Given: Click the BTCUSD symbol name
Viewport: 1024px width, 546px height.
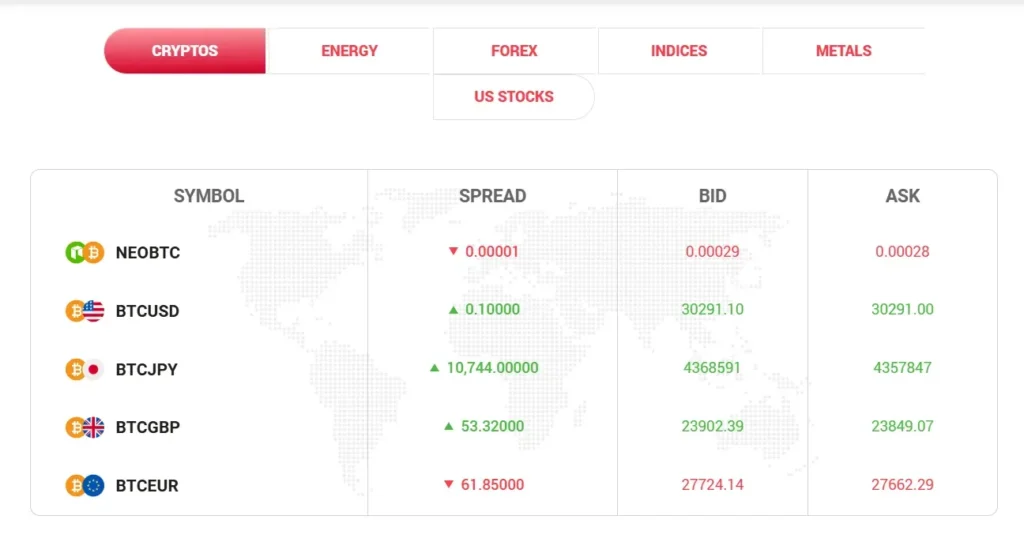Looking at the screenshot, I should coord(147,311).
